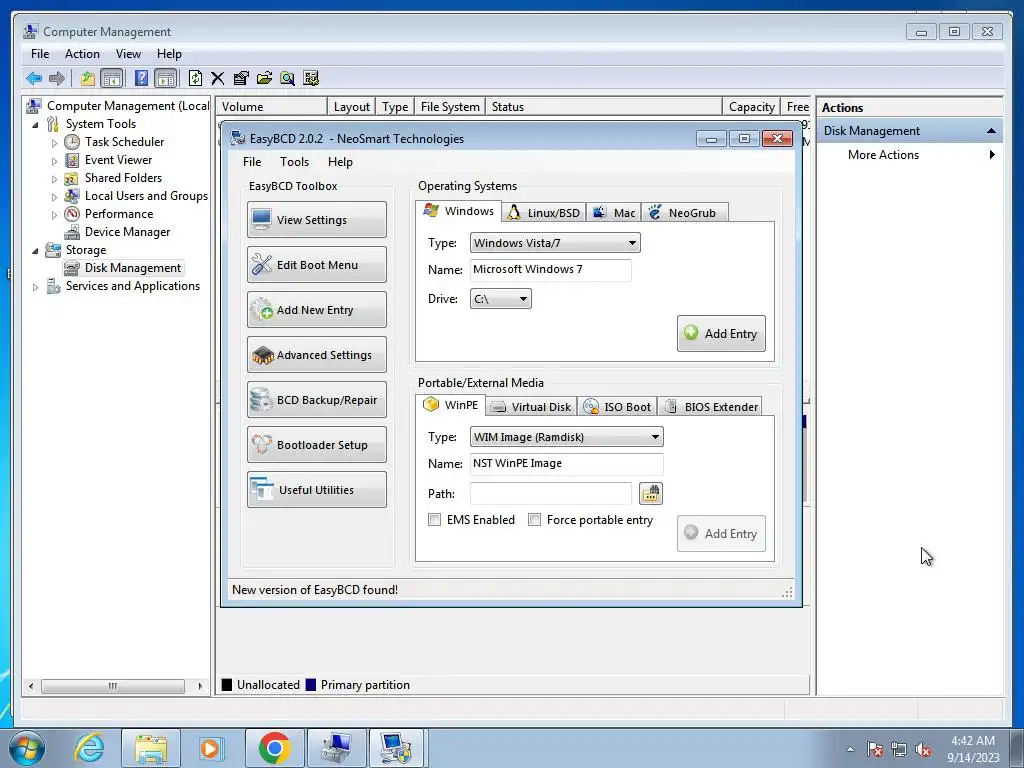
Task: Click the browse icon next to Path field
Action: 650,494
